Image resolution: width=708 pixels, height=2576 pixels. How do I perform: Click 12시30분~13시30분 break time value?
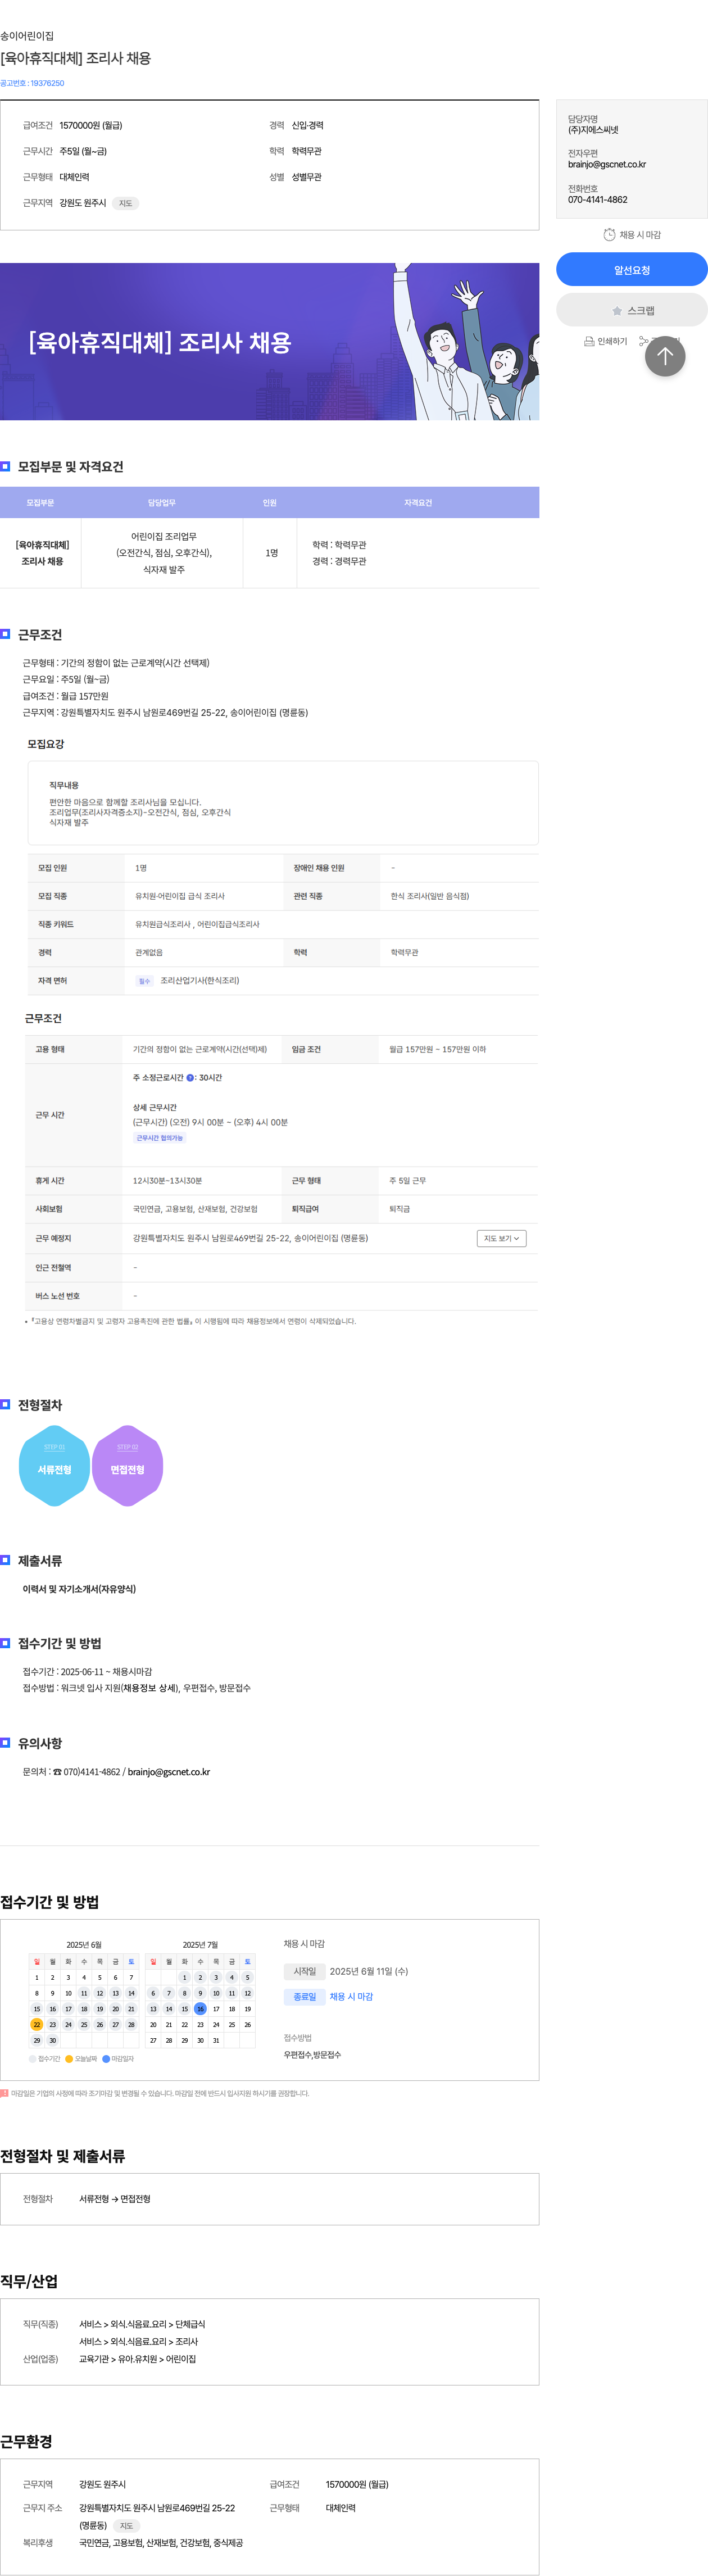168,1181
